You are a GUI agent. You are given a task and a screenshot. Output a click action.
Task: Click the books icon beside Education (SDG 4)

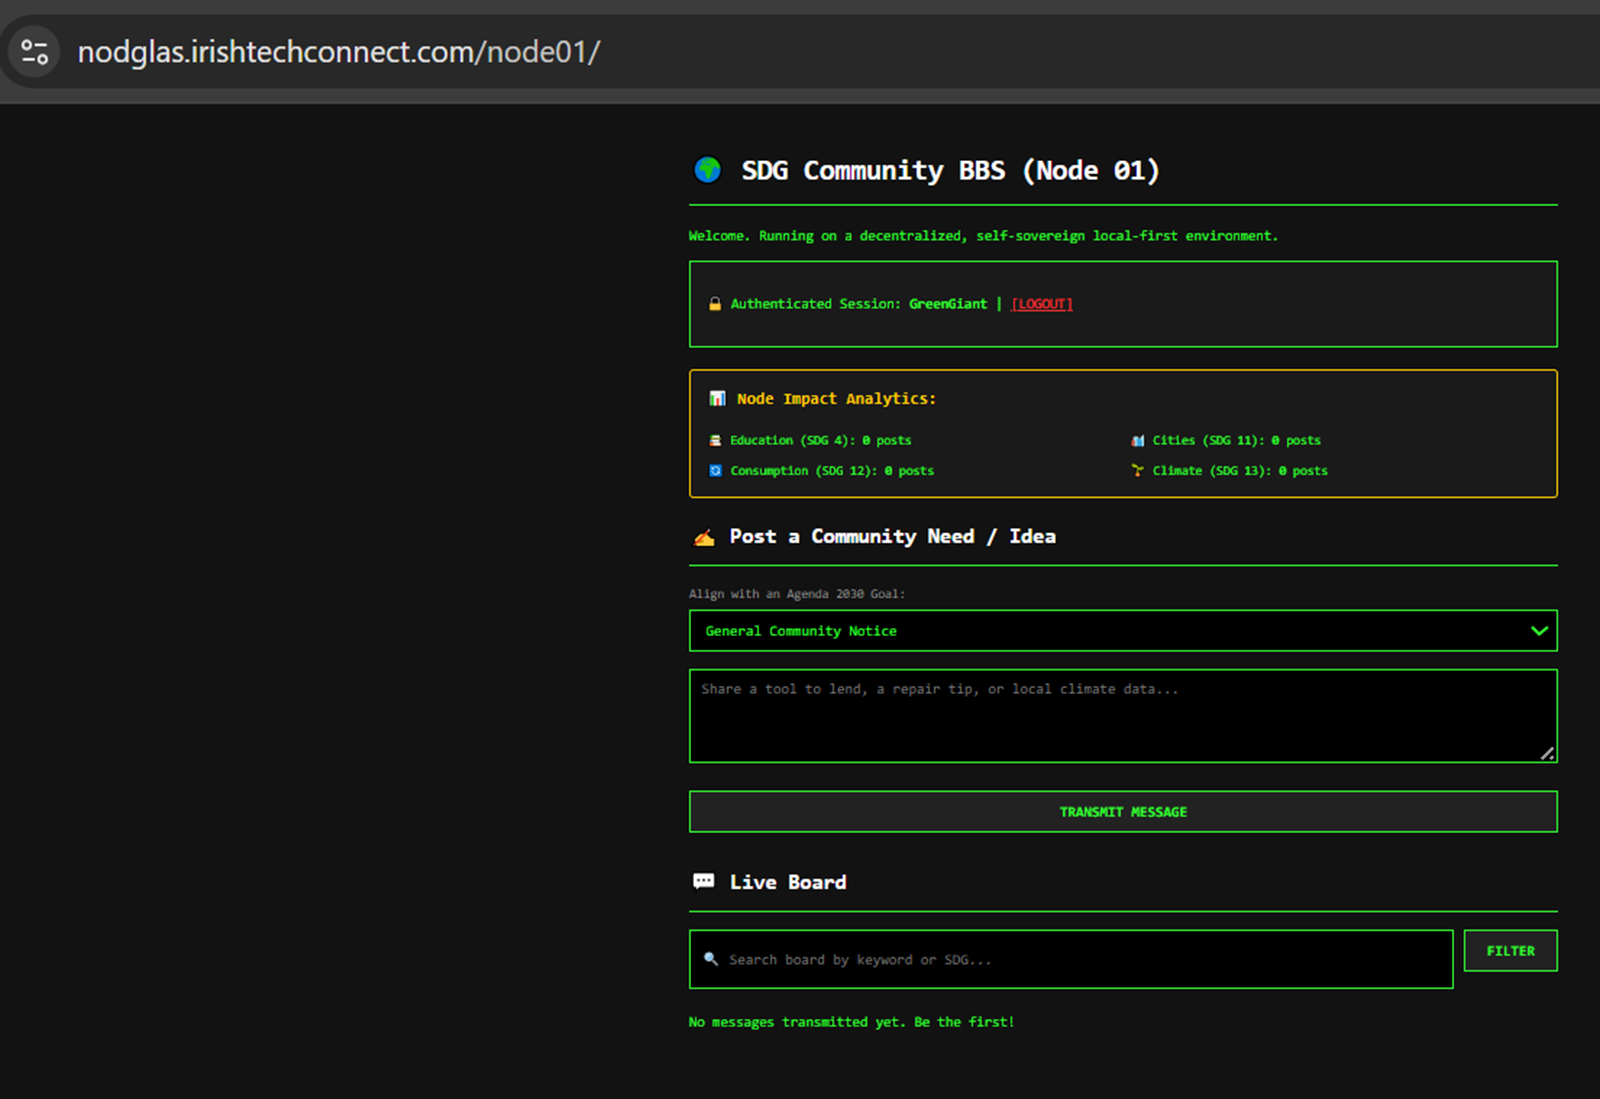tap(715, 440)
